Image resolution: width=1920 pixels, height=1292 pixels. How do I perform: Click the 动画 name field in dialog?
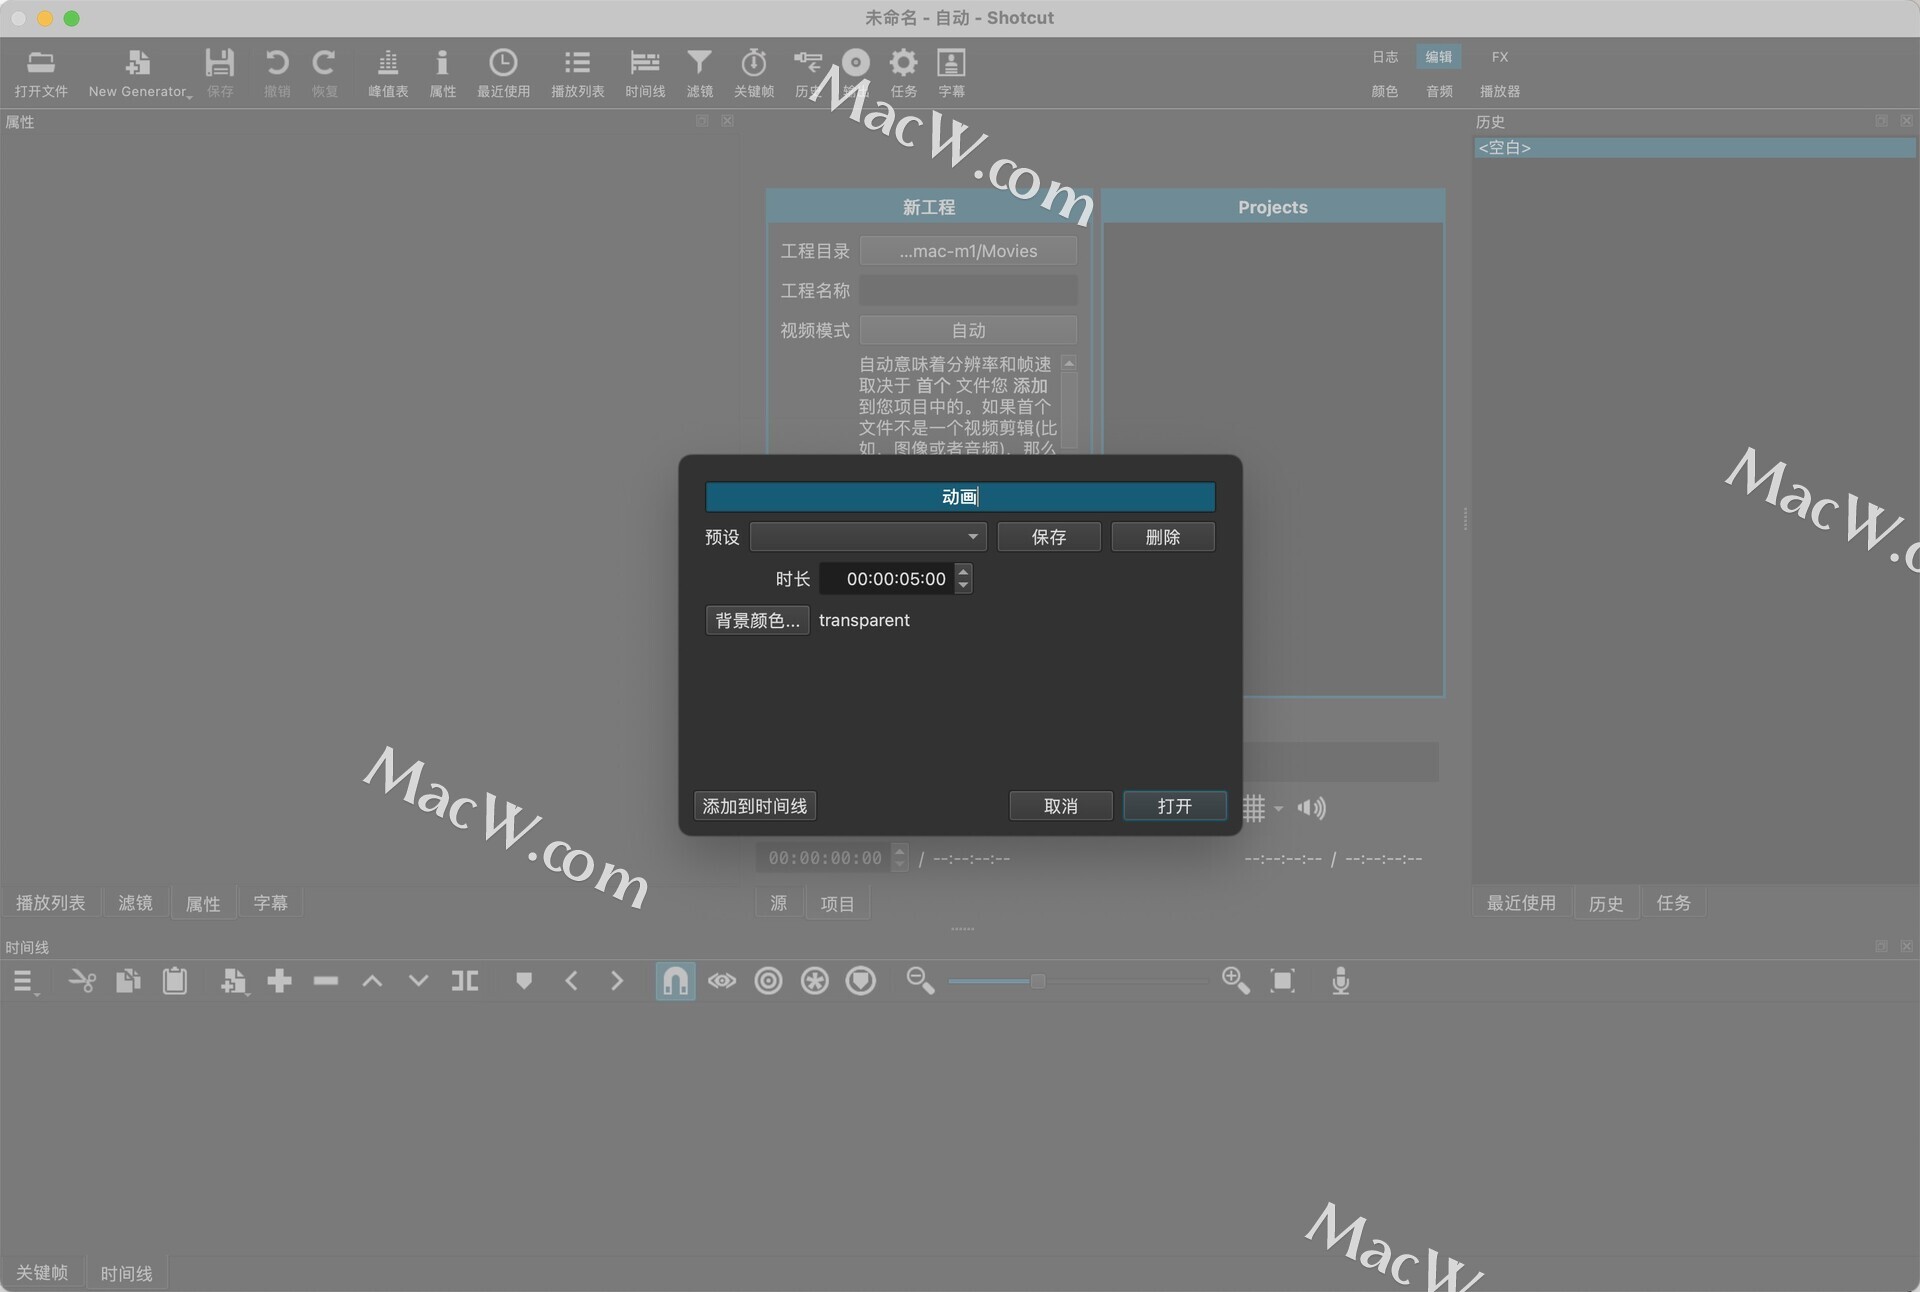(x=960, y=497)
